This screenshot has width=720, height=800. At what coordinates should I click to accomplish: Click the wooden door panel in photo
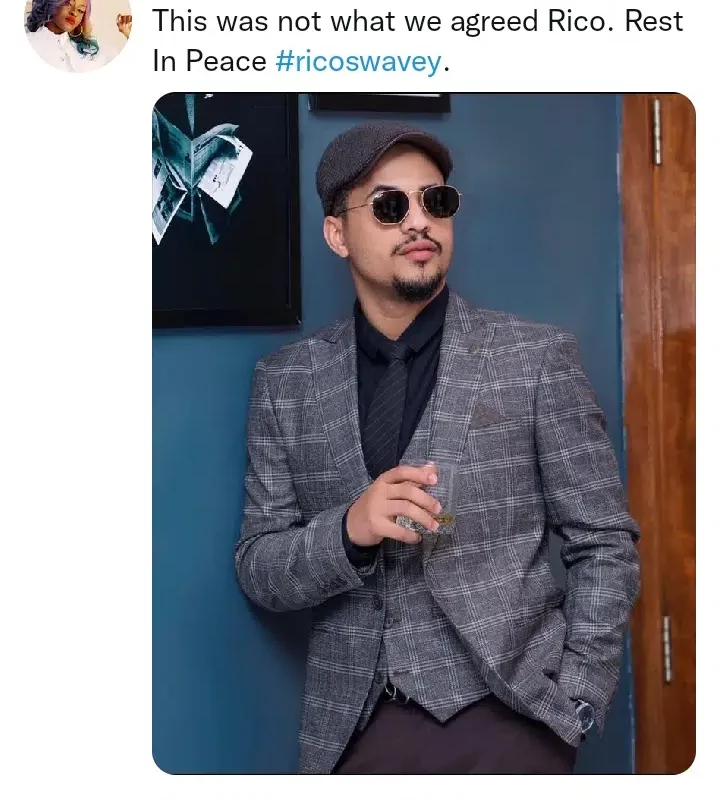[659, 433]
